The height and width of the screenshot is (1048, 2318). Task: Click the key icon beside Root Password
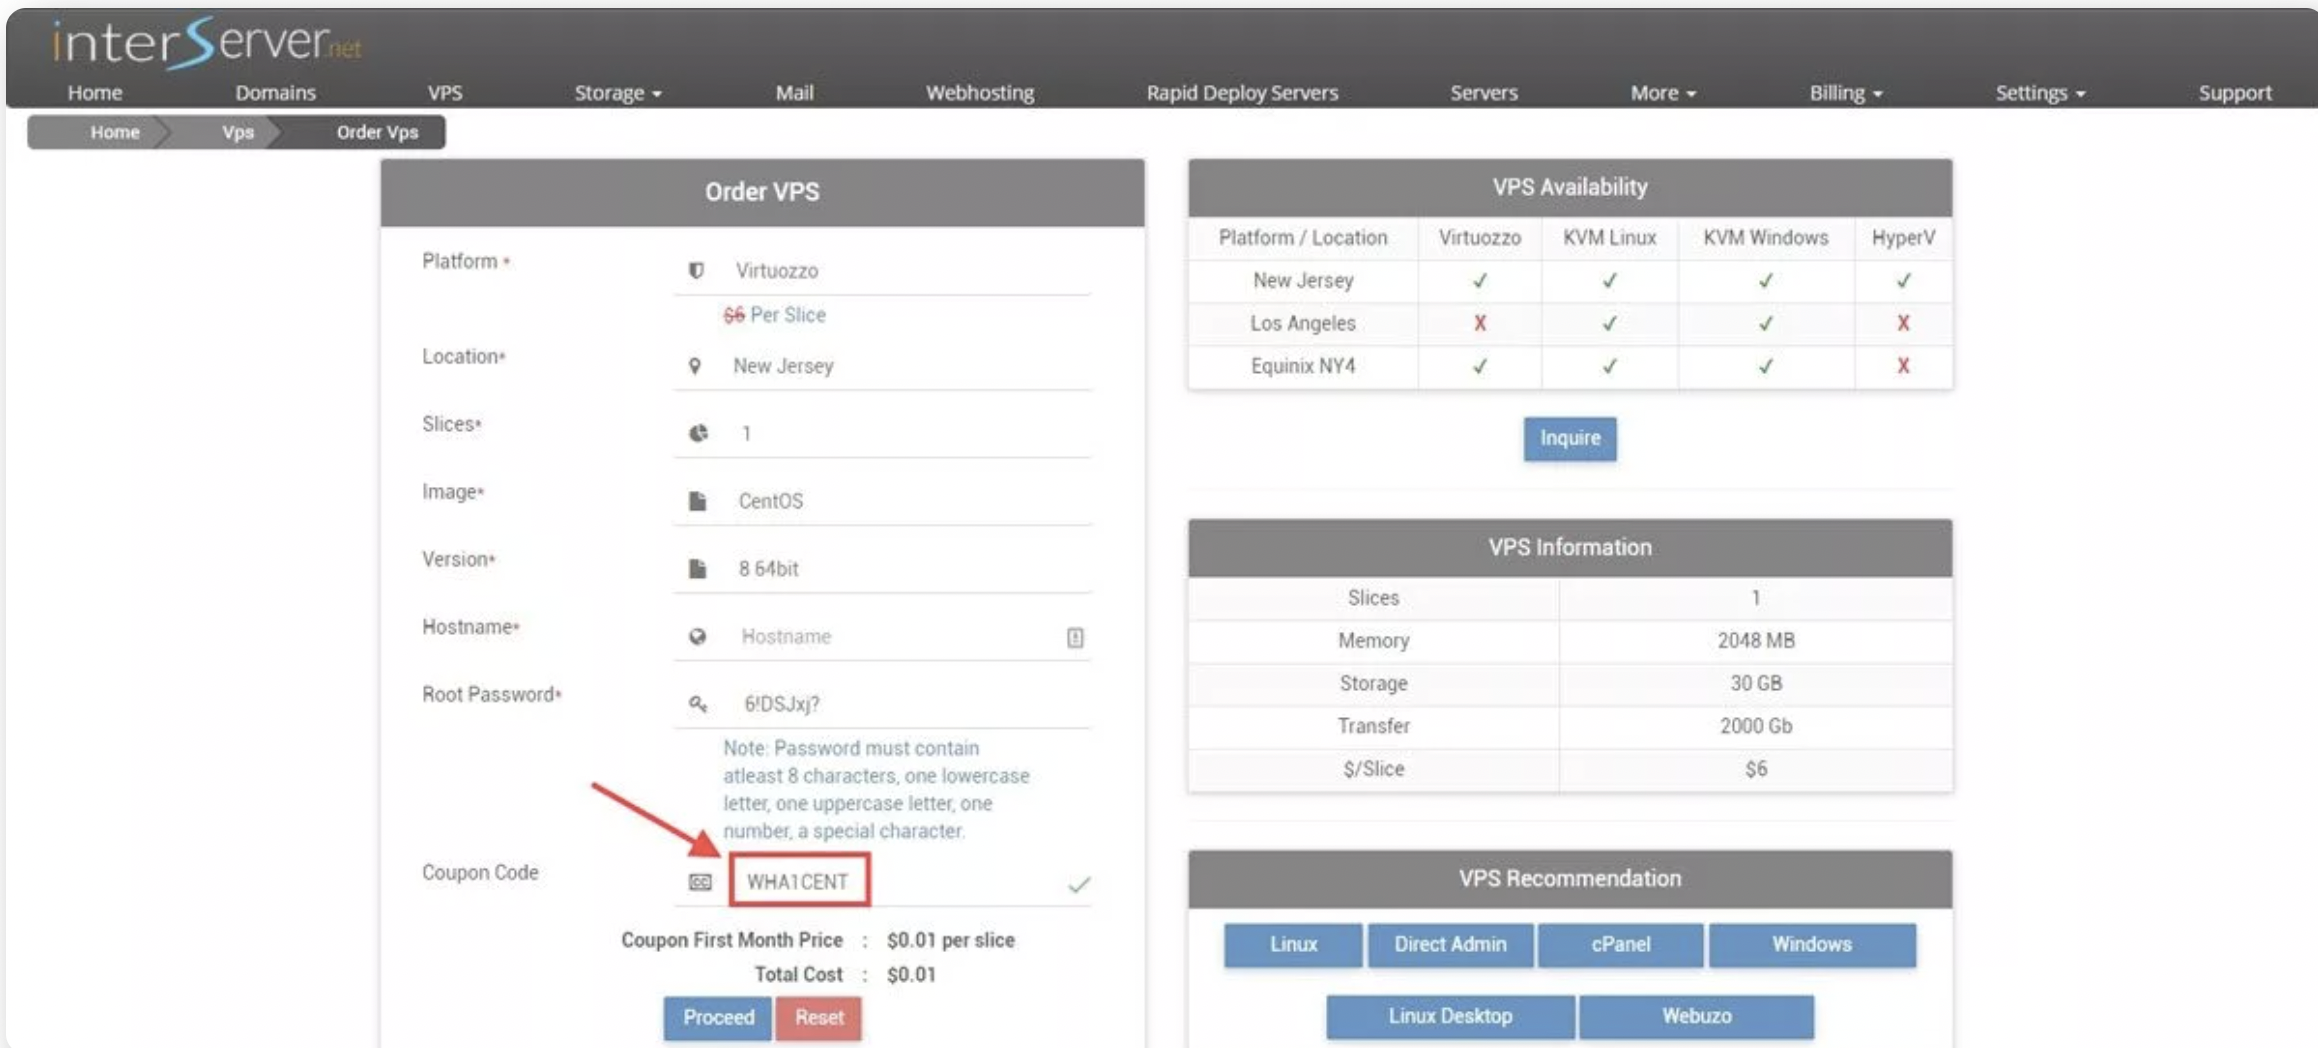698,704
